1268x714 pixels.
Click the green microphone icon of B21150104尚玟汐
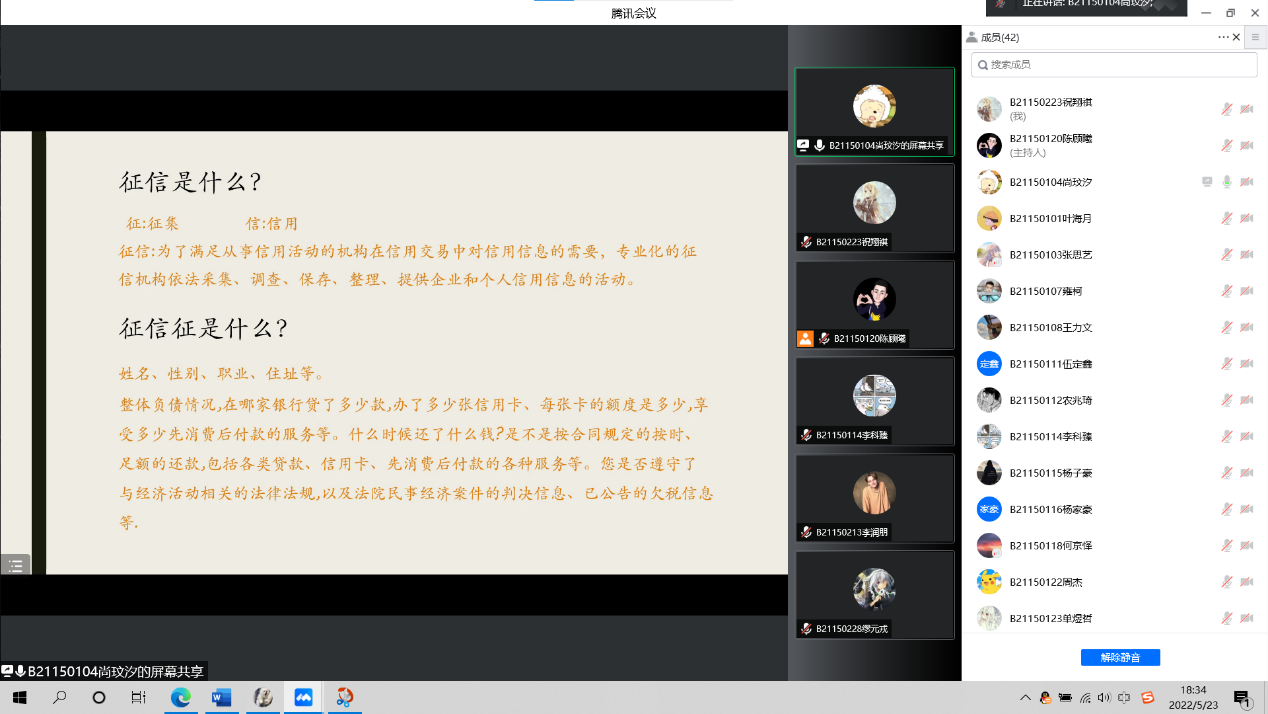pyautogui.click(x=1226, y=182)
